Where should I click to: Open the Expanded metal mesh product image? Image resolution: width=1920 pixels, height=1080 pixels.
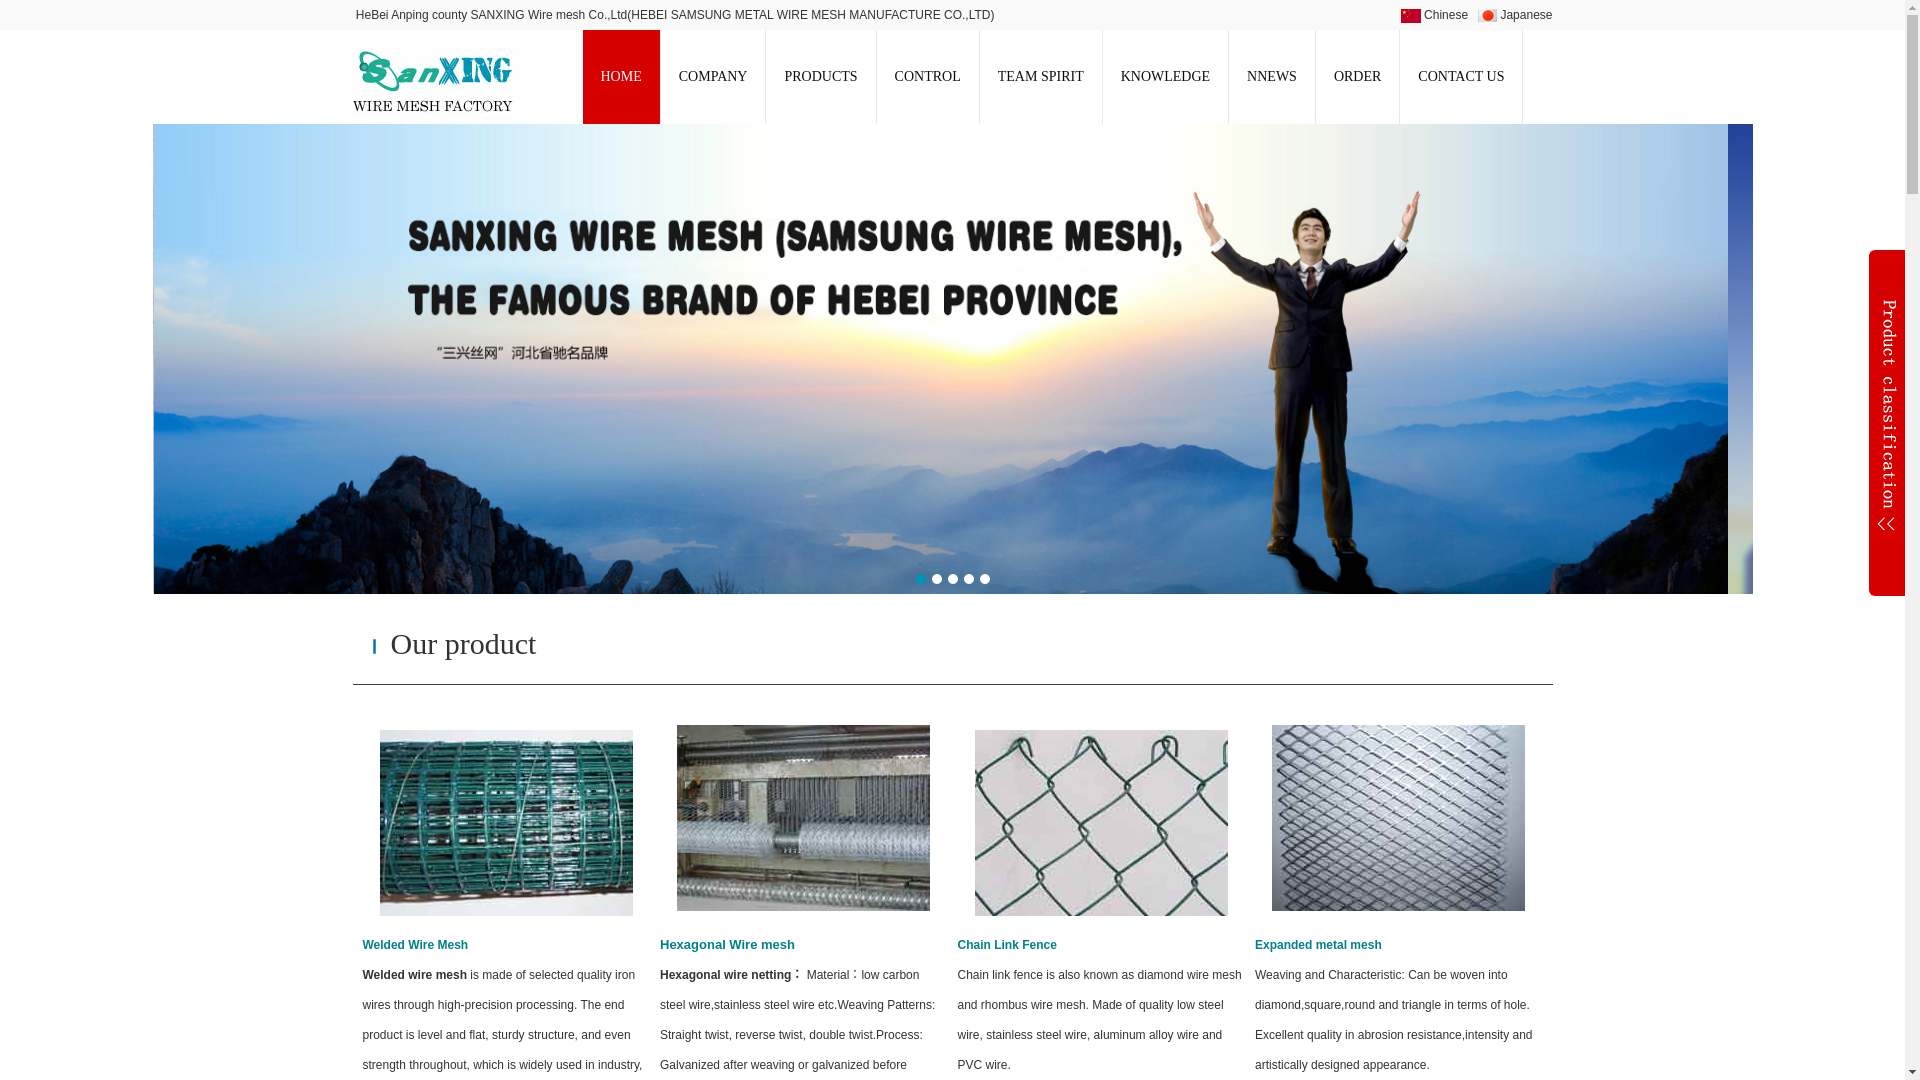1398,818
